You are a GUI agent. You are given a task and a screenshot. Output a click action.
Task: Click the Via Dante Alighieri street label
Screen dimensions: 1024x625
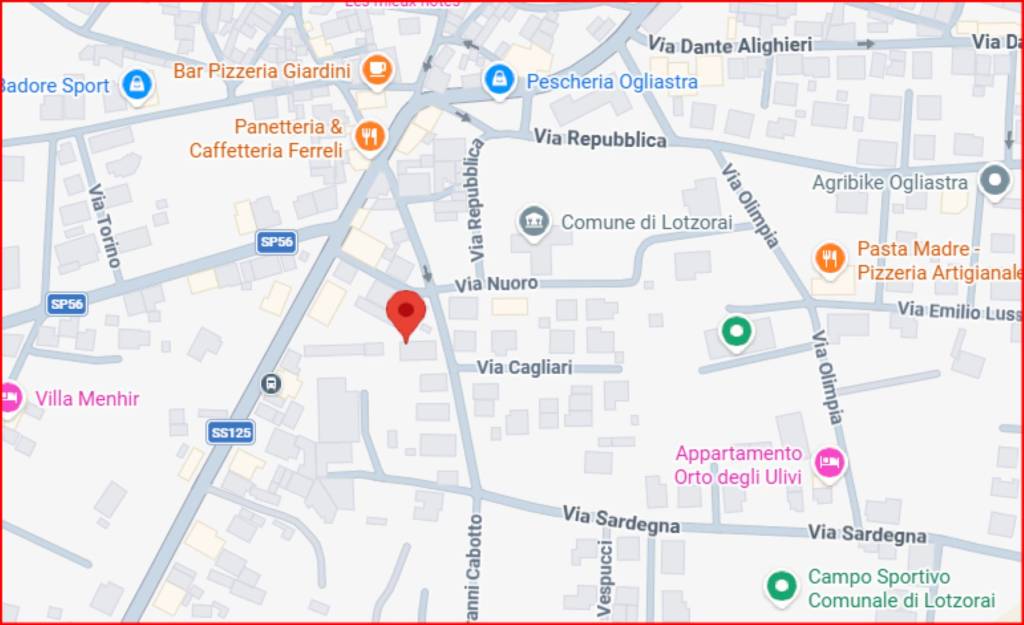point(730,45)
